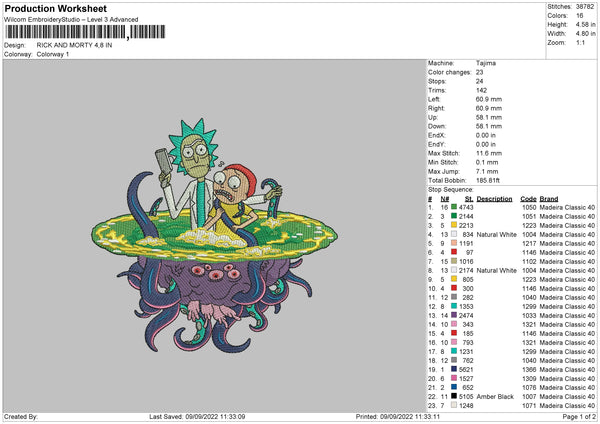Click the magenta swatch beside stitch count 1527
Viewport: 600px width, 424px height.
click(454, 378)
